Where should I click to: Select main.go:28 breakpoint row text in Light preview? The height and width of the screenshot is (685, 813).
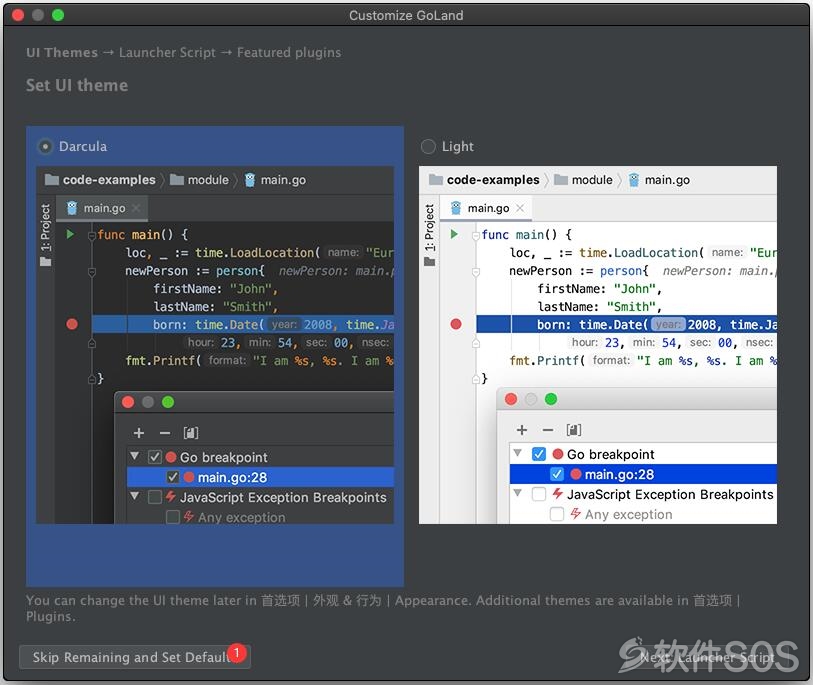click(619, 474)
